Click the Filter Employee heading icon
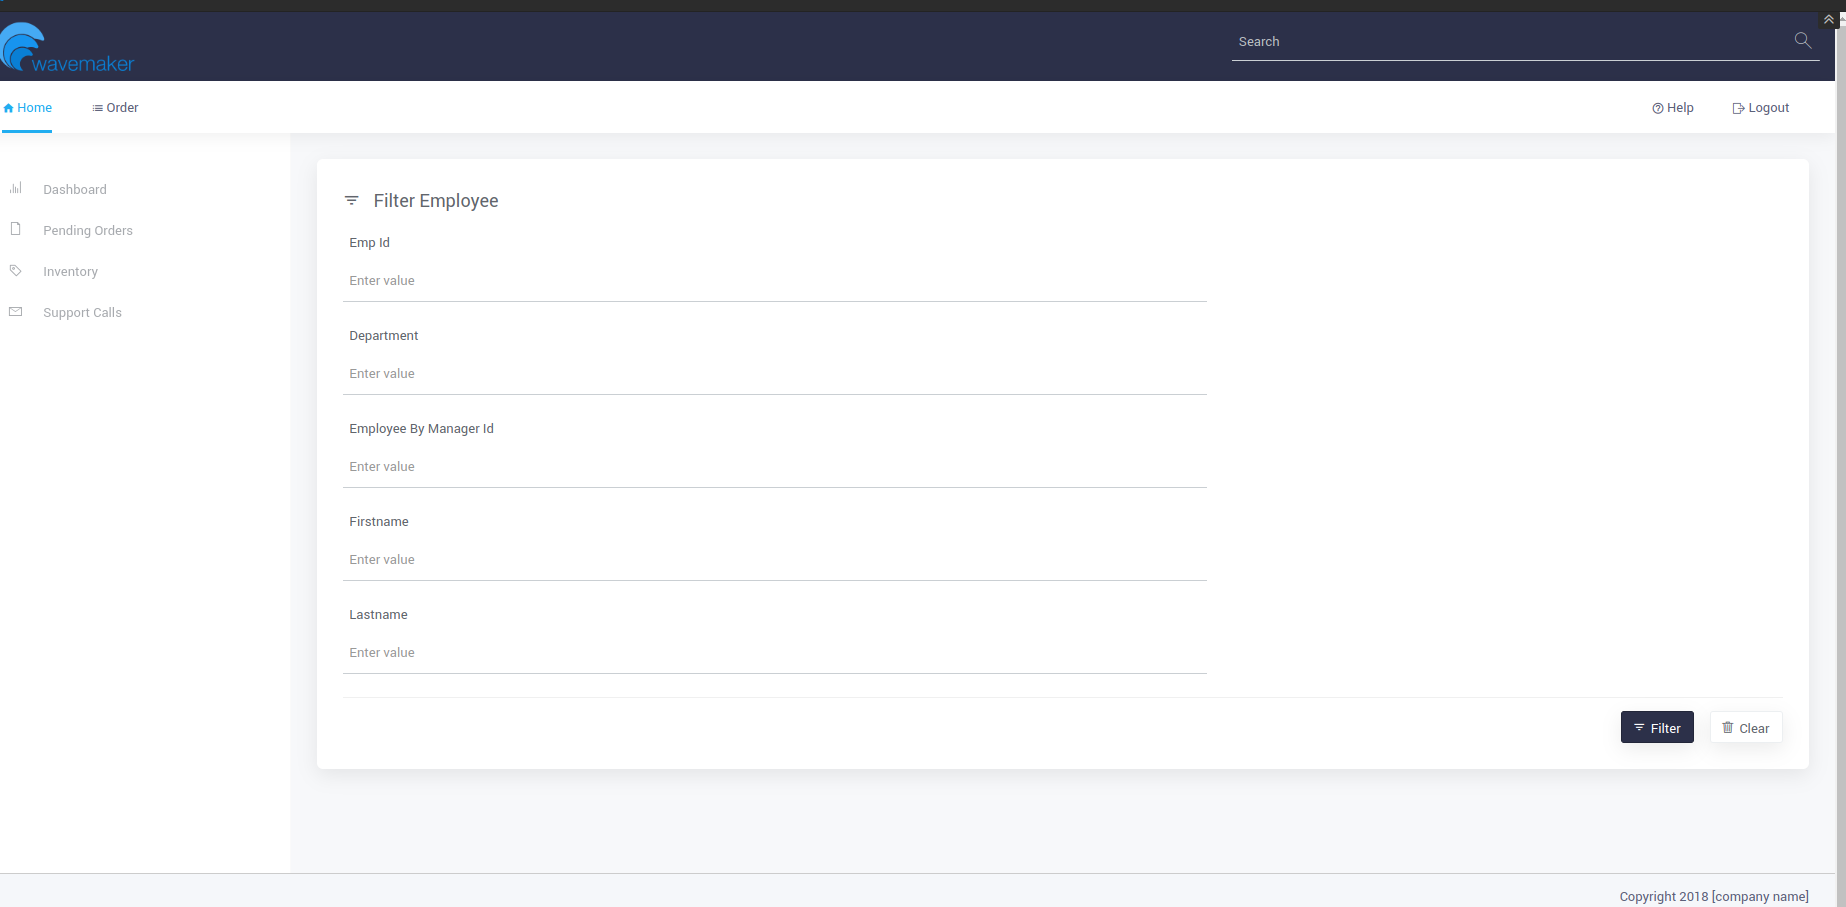Image resolution: width=1846 pixels, height=907 pixels. click(351, 201)
